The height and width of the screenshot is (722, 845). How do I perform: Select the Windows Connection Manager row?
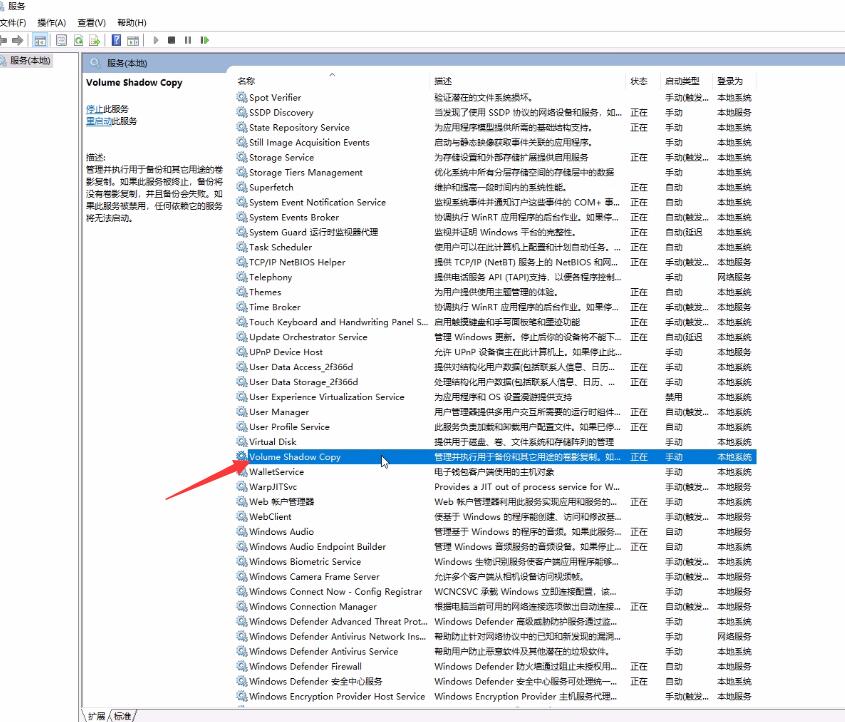point(496,606)
